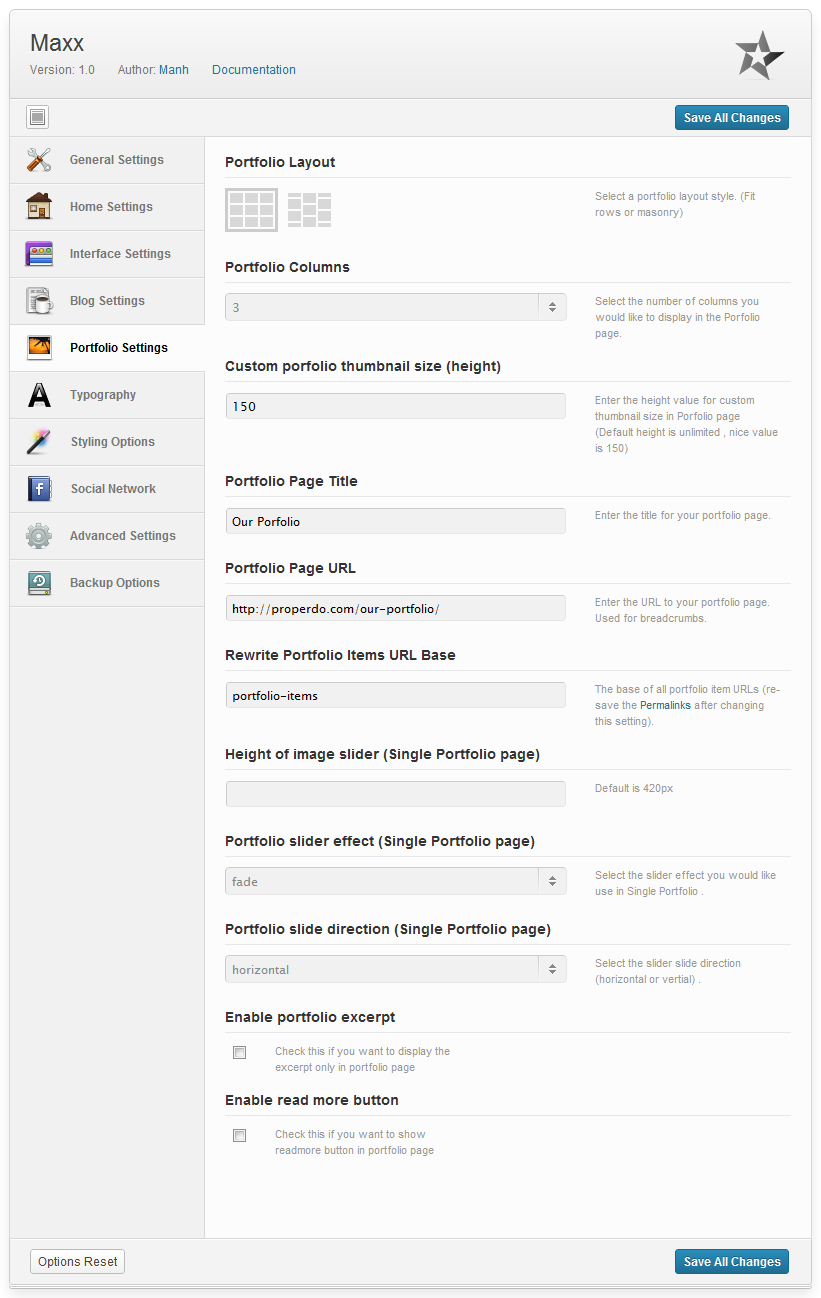Choose the fit rows grid layout
821x1298 pixels.
252,210
